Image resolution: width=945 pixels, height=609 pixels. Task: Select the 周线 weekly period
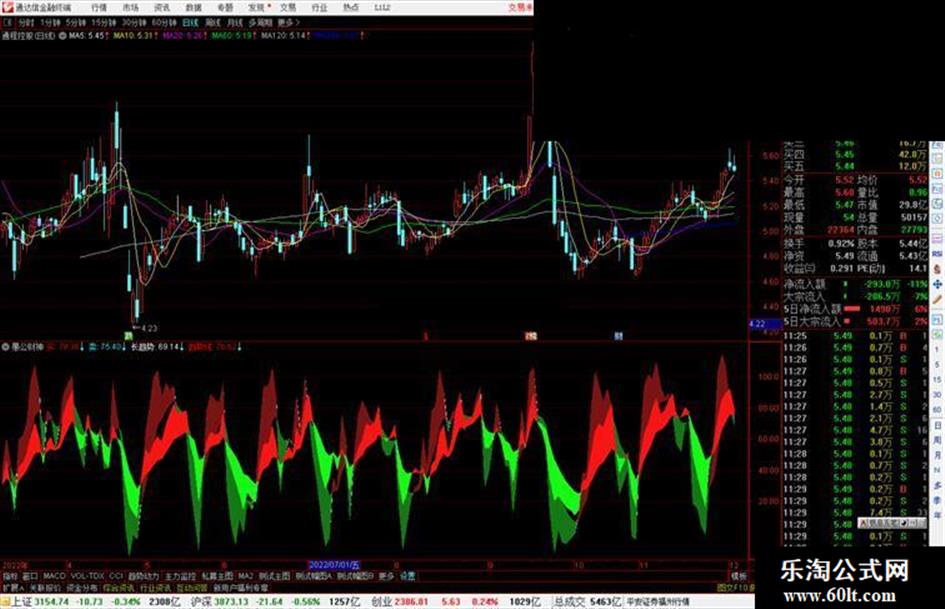(213, 22)
